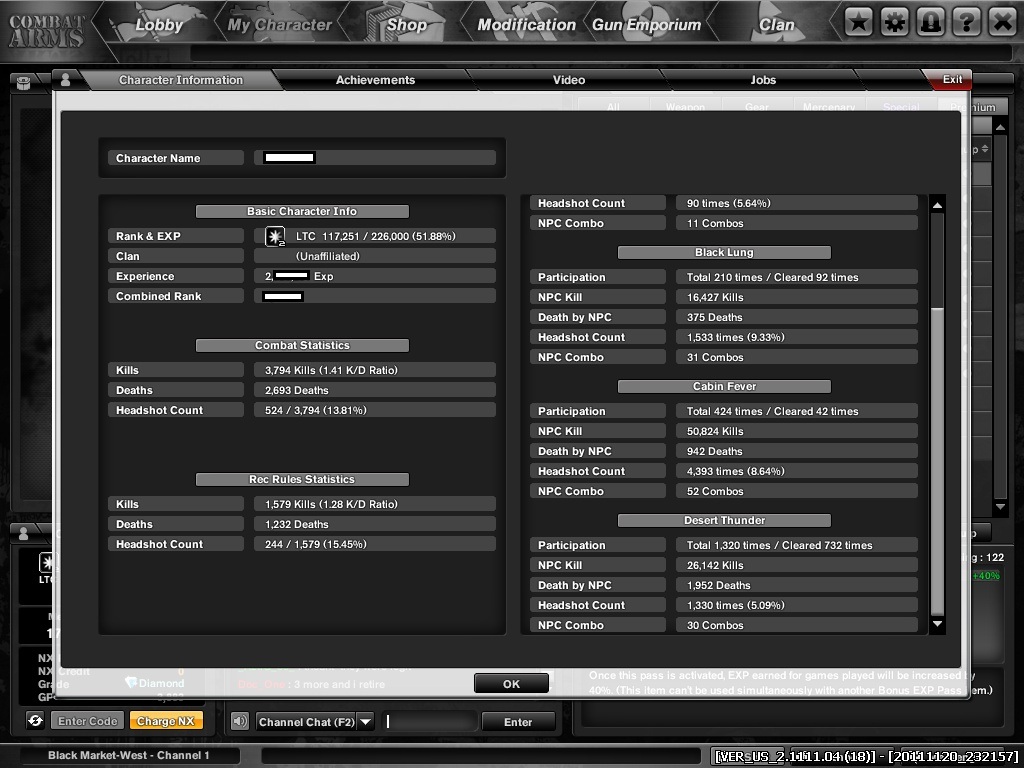Open the Clan menu

click(x=776, y=25)
